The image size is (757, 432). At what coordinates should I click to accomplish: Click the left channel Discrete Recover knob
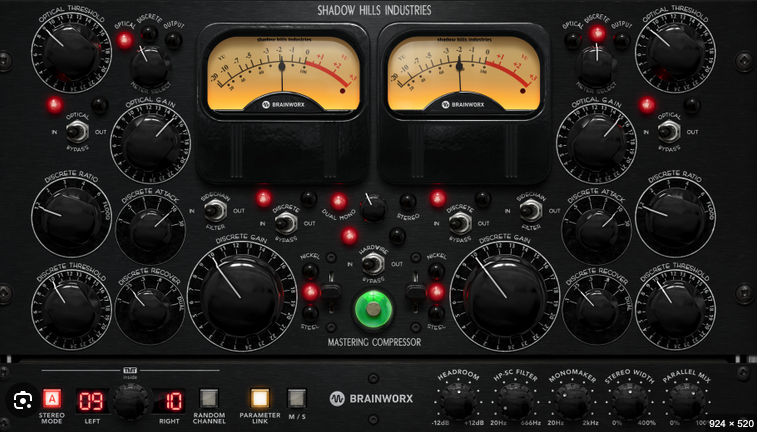point(150,309)
